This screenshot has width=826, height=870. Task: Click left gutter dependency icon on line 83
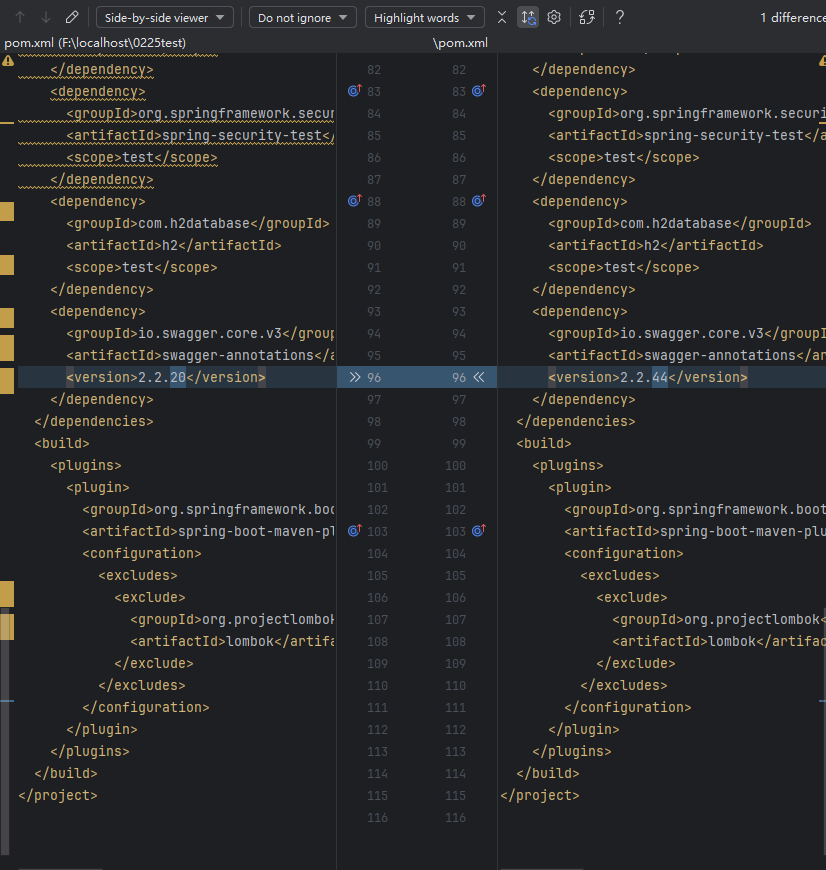pyautogui.click(x=353, y=91)
